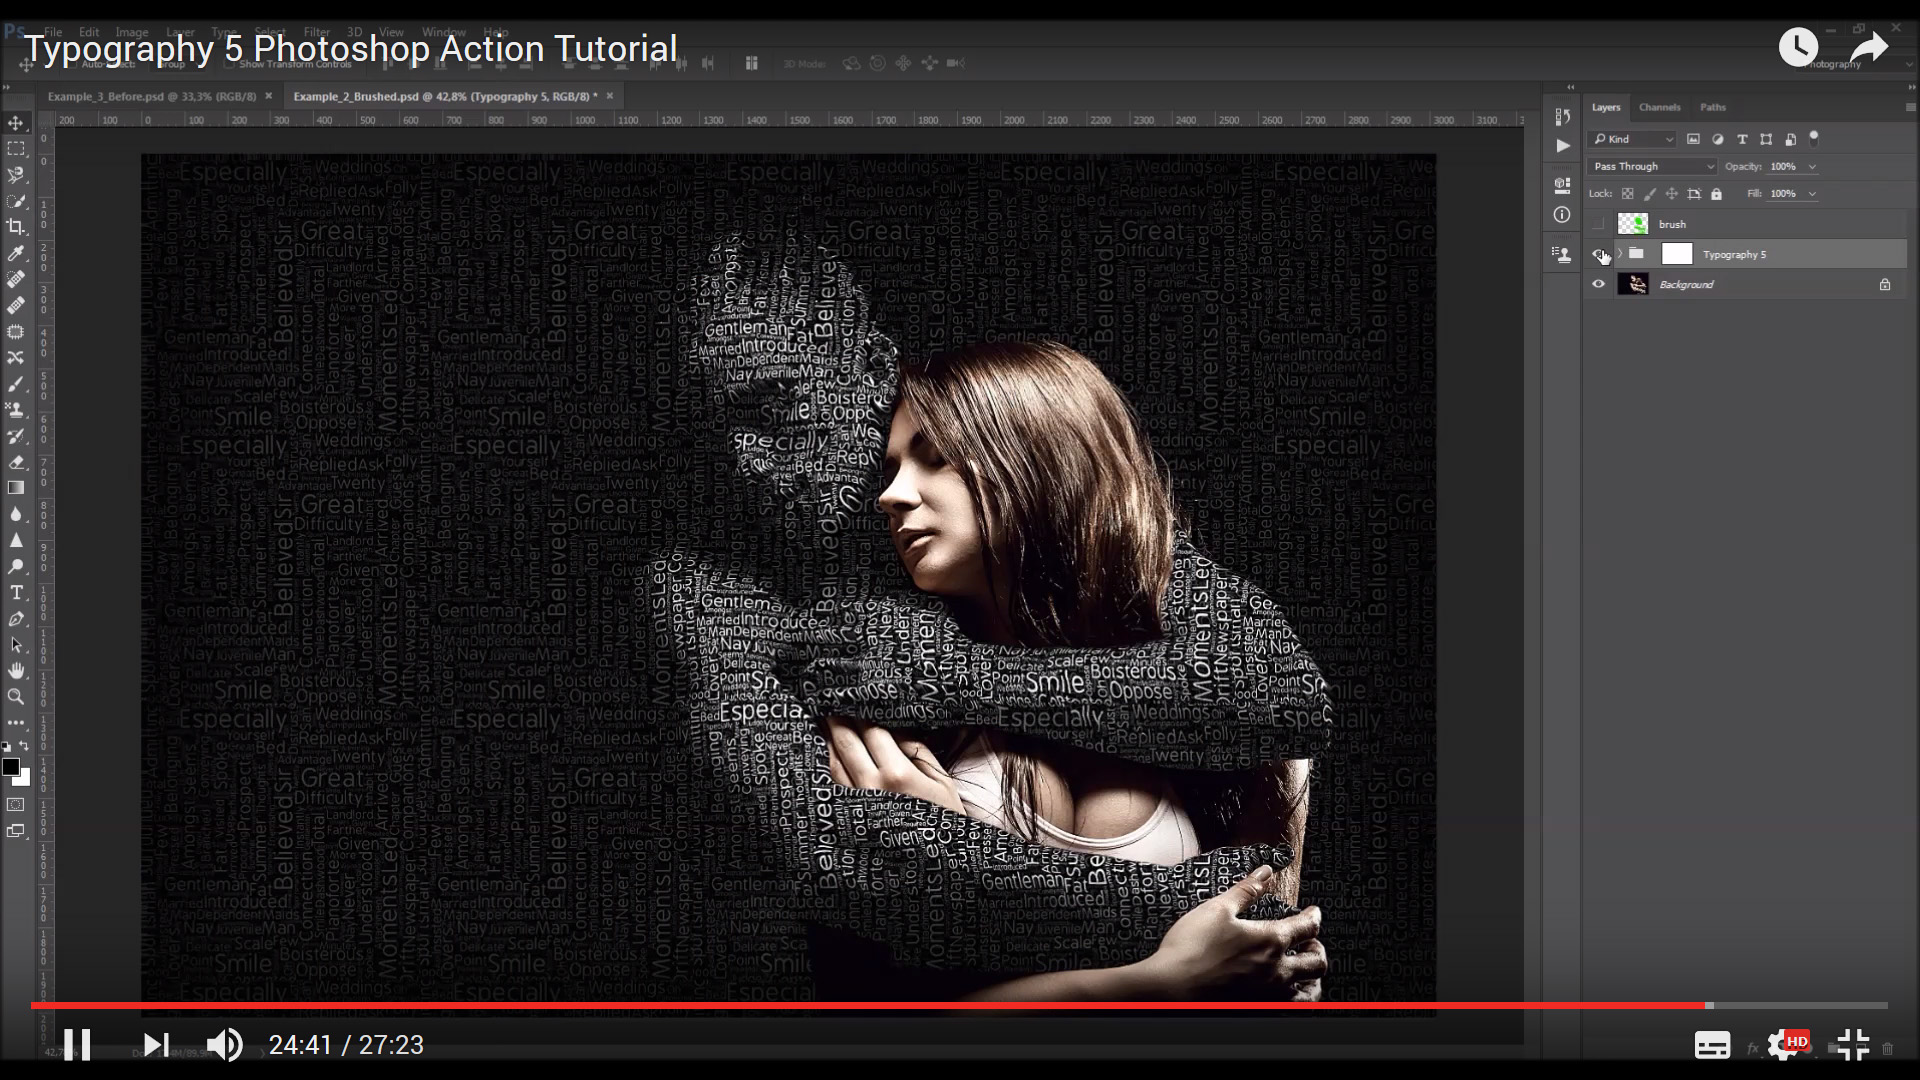
Task: Select the brush layer thumbnail
Action: click(x=1633, y=224)
